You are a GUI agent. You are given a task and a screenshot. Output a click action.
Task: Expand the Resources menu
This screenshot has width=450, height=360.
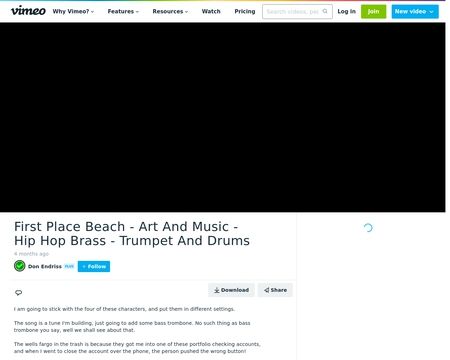point(170,11)
